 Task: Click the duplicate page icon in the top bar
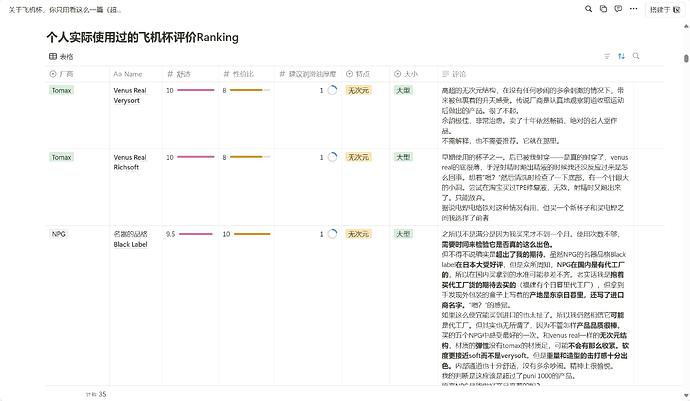pos(603,9)
